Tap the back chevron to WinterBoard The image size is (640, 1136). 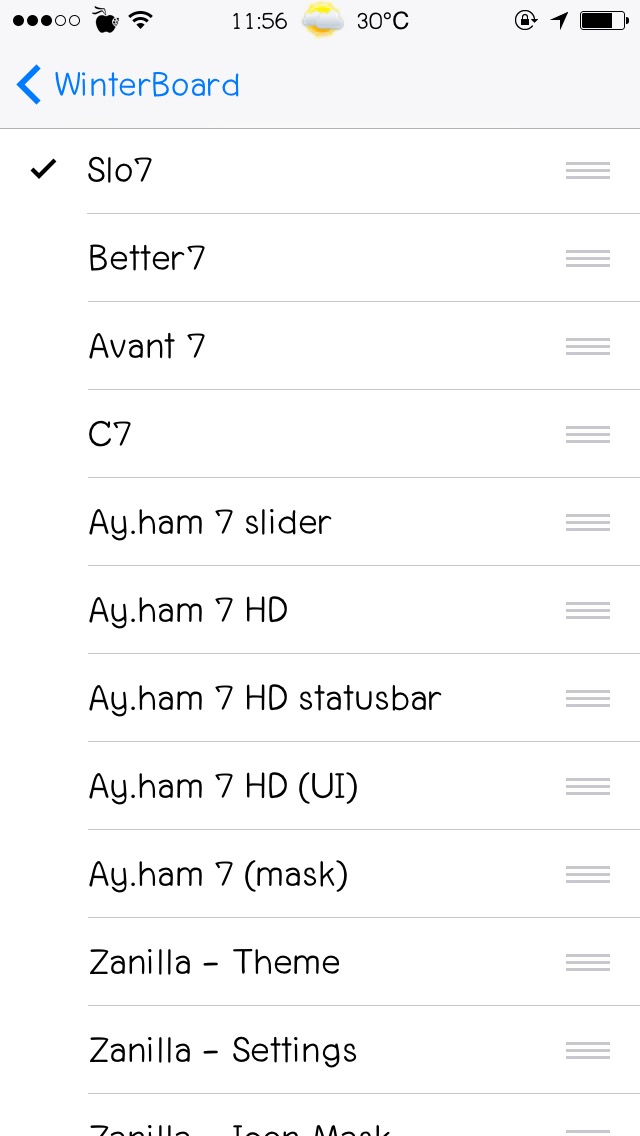(x=28, y=84)
